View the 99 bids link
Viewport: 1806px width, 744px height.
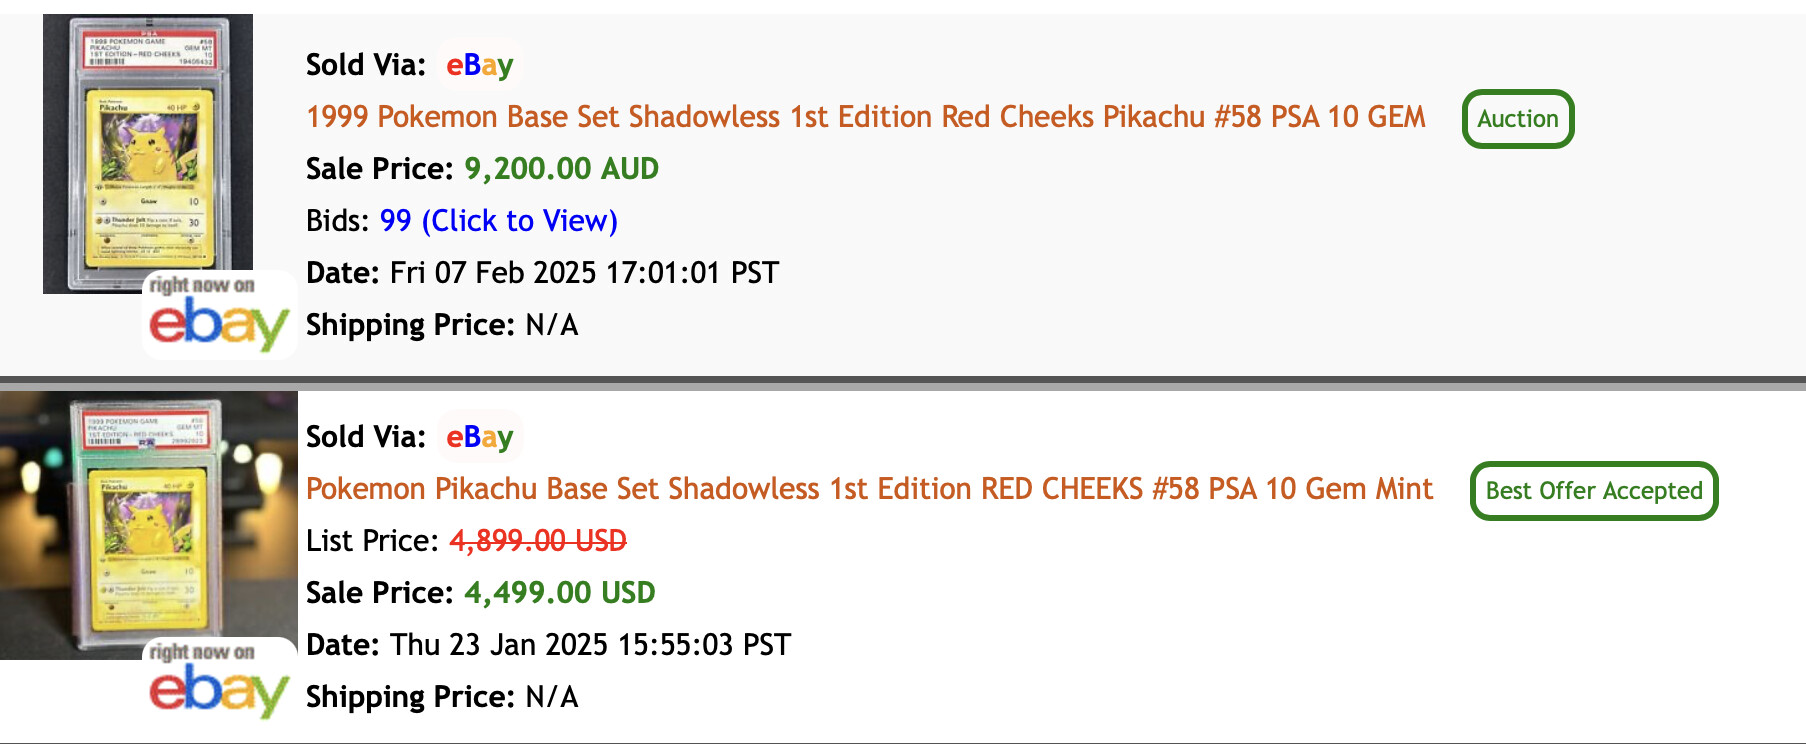click(498, 221)
